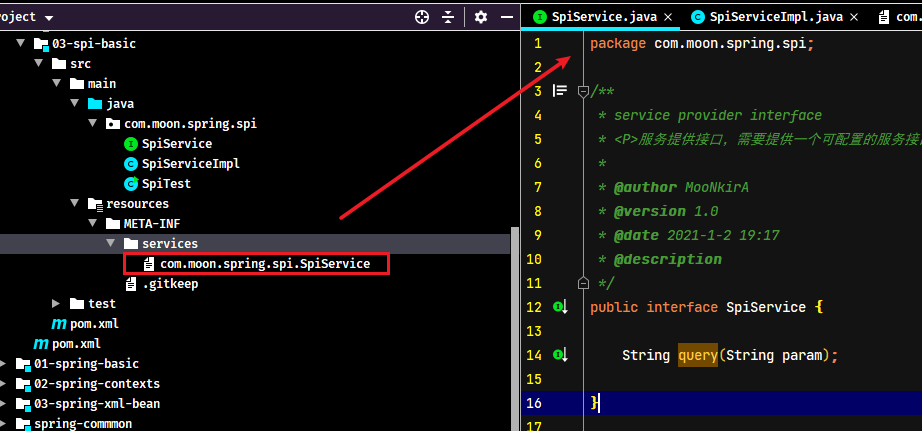The image size is (922, 431).
Task: Toggle the Javadoc fold marker on line 3
Action: [583, 91]
